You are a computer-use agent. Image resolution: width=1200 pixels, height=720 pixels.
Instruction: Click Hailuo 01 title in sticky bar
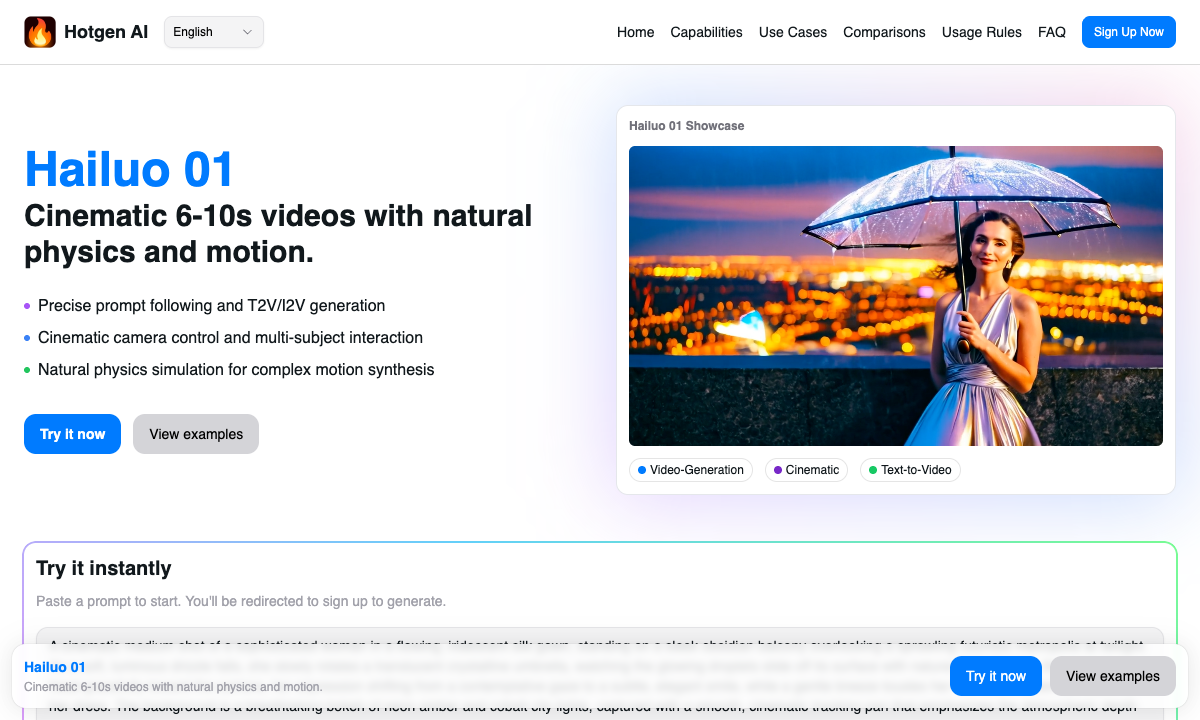54,667
